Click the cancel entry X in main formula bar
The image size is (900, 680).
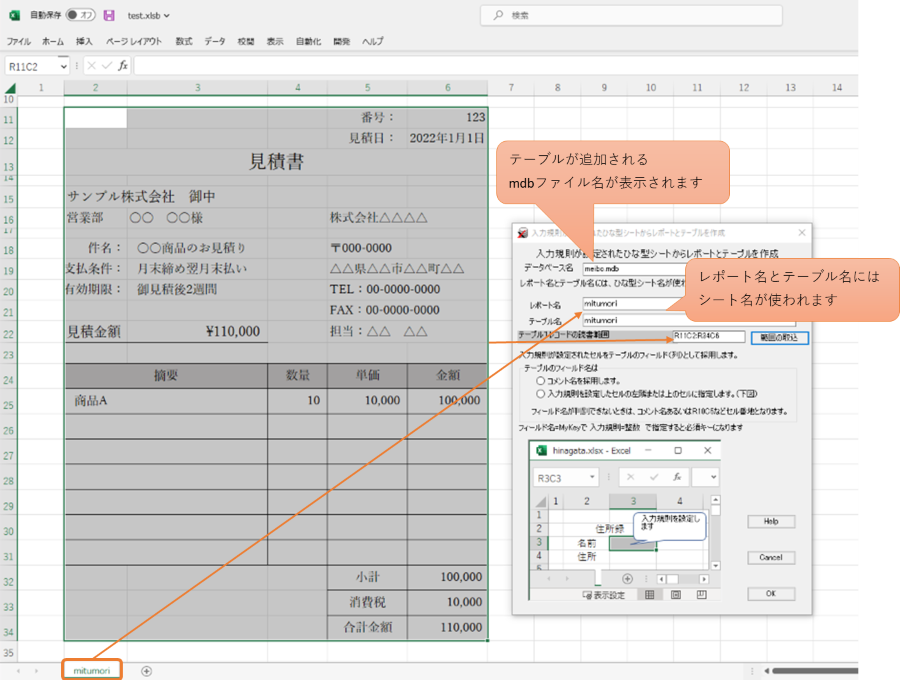91,66
